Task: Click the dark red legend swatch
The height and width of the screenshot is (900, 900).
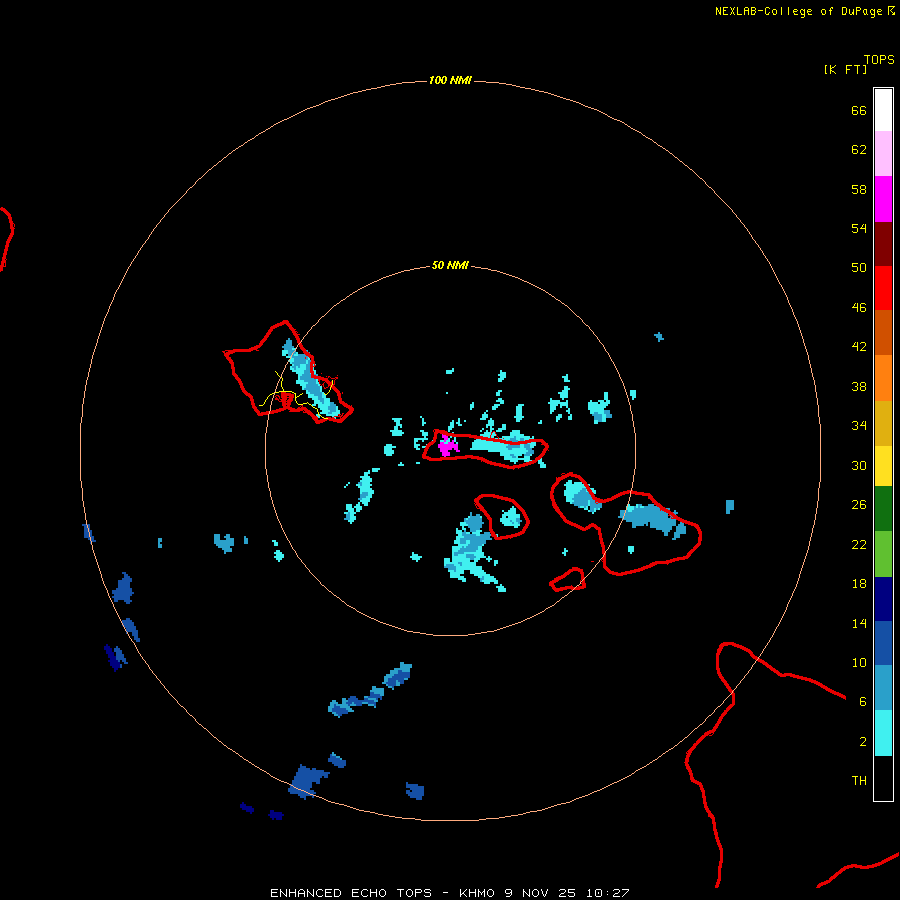Action: pyautogui.click(x=883, y=244)
